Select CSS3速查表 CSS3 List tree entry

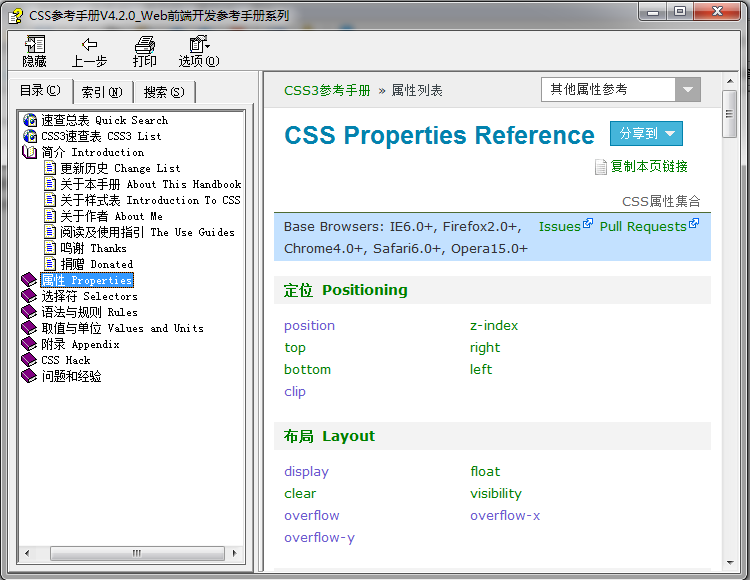tap(101, 136)
